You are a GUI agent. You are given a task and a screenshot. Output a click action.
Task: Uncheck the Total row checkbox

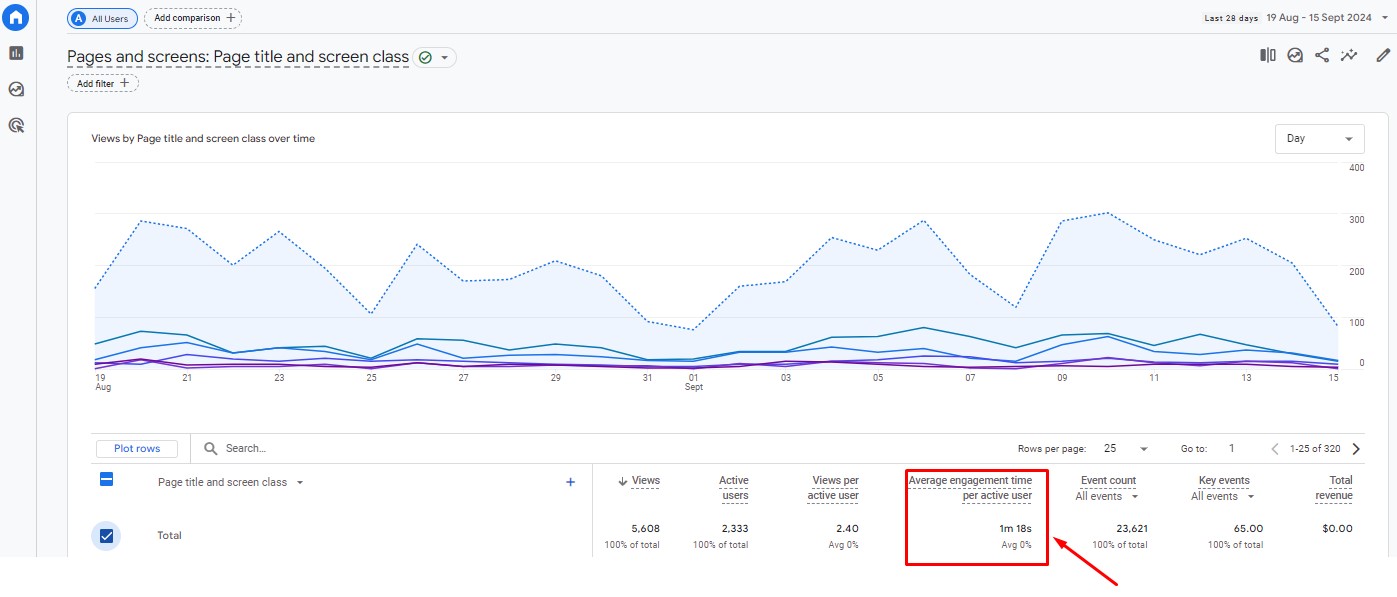[x=107, y=536]
